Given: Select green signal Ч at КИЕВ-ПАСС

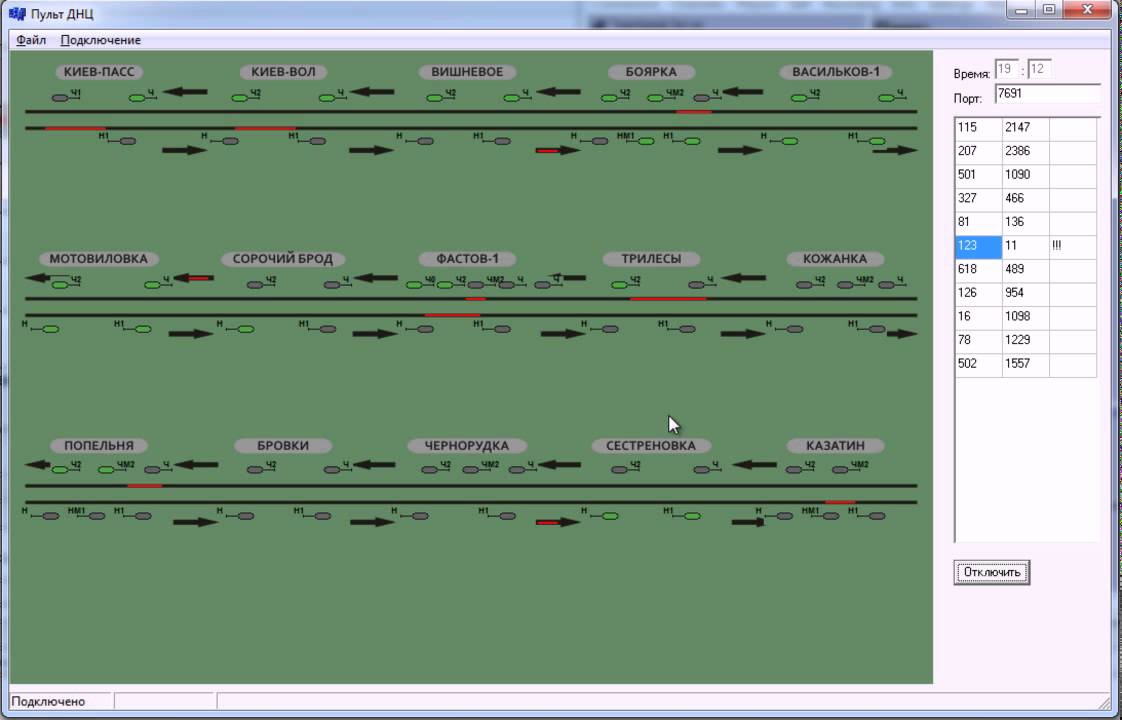Looking at the screenshot, I should pos(138,97).
